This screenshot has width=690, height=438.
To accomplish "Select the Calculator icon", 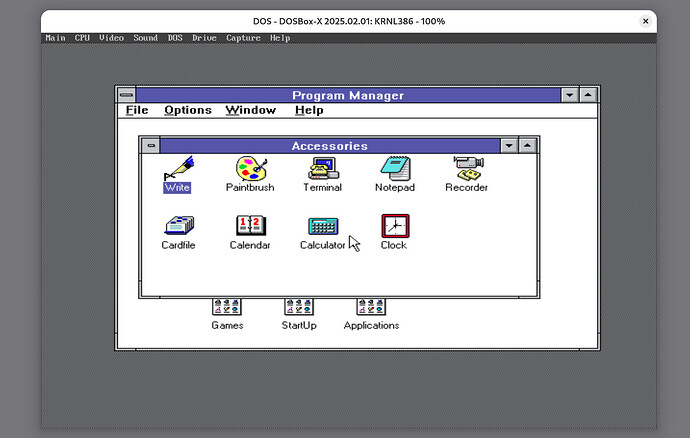I will 323,226.
